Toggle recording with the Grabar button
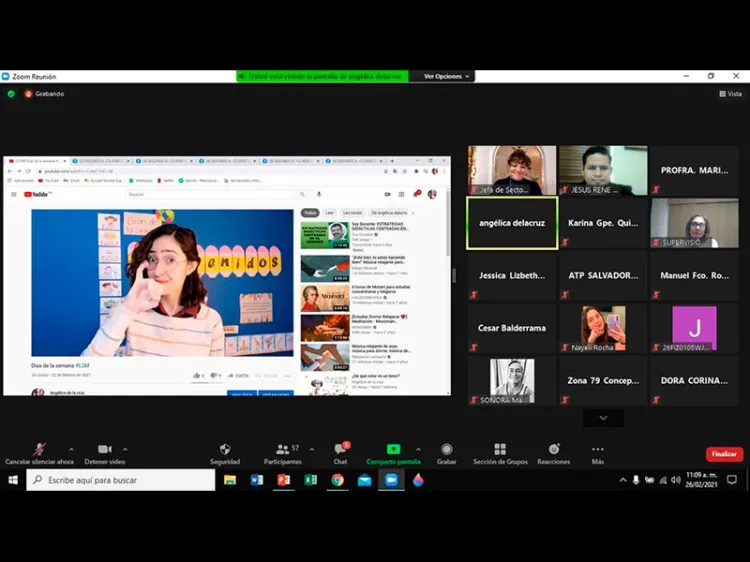Viewport: 750px width, 562px height. point(446,452)
